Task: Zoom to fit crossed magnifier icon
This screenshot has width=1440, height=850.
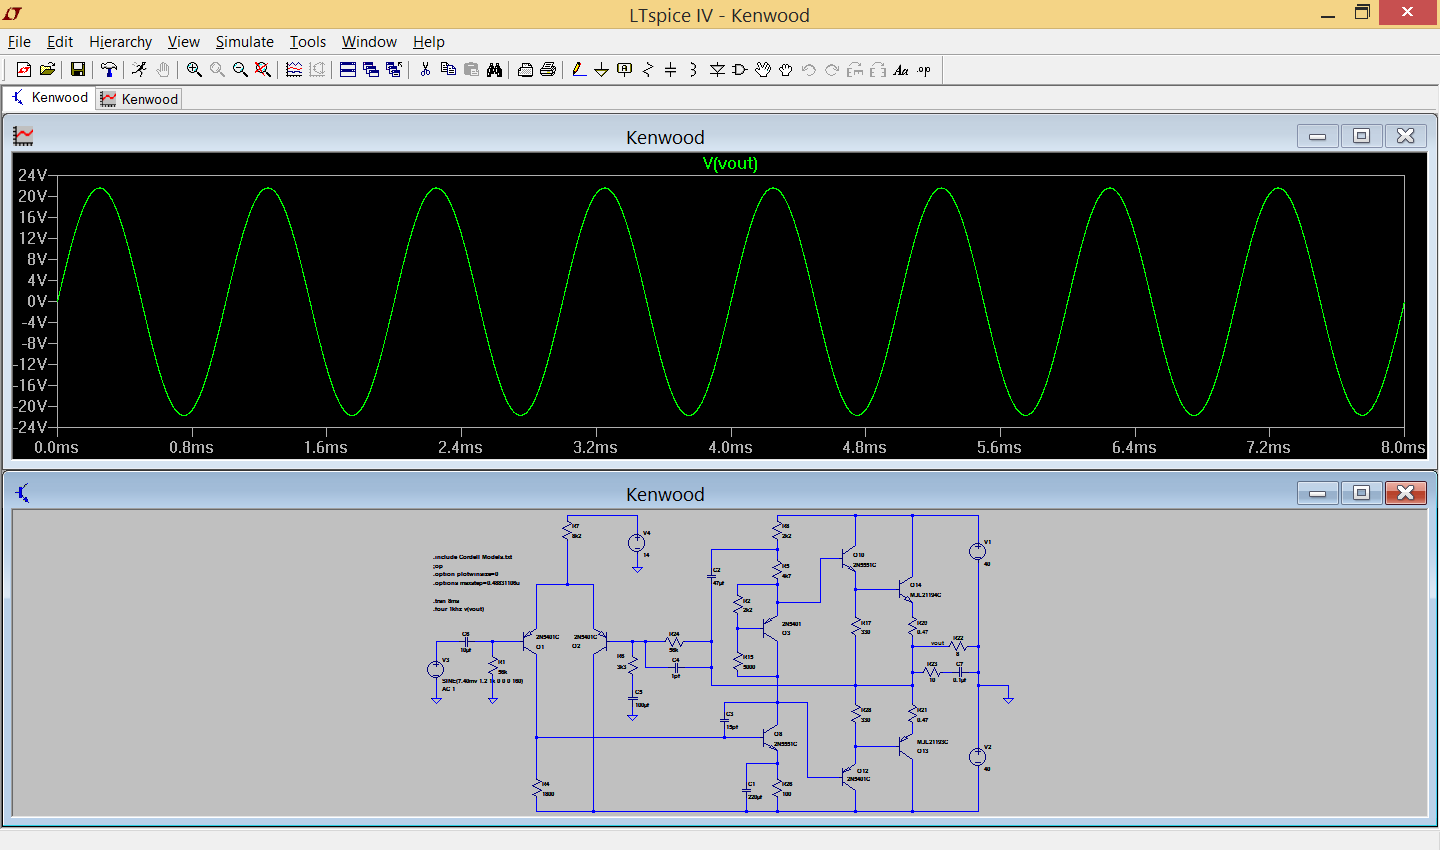Action: (x=263, y=70)
